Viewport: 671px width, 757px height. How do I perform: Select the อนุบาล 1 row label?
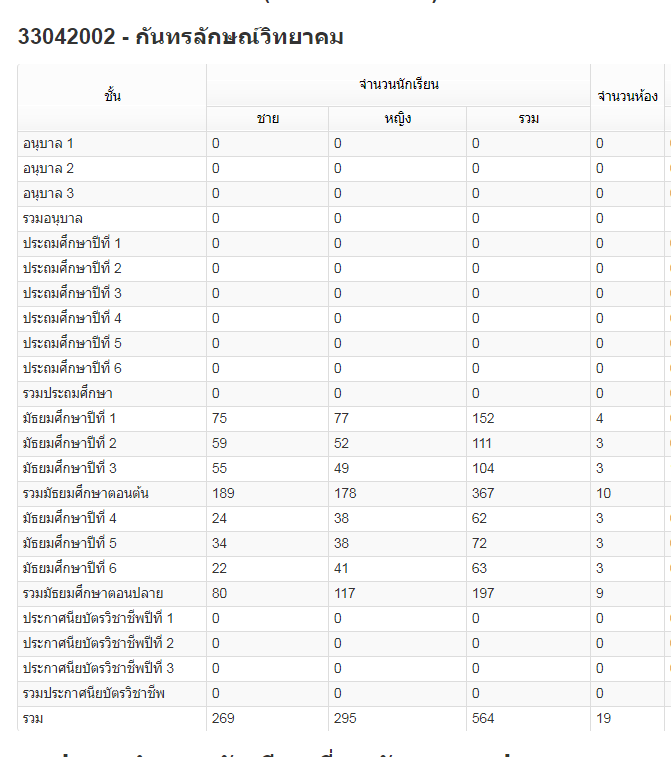coord(49,144)
